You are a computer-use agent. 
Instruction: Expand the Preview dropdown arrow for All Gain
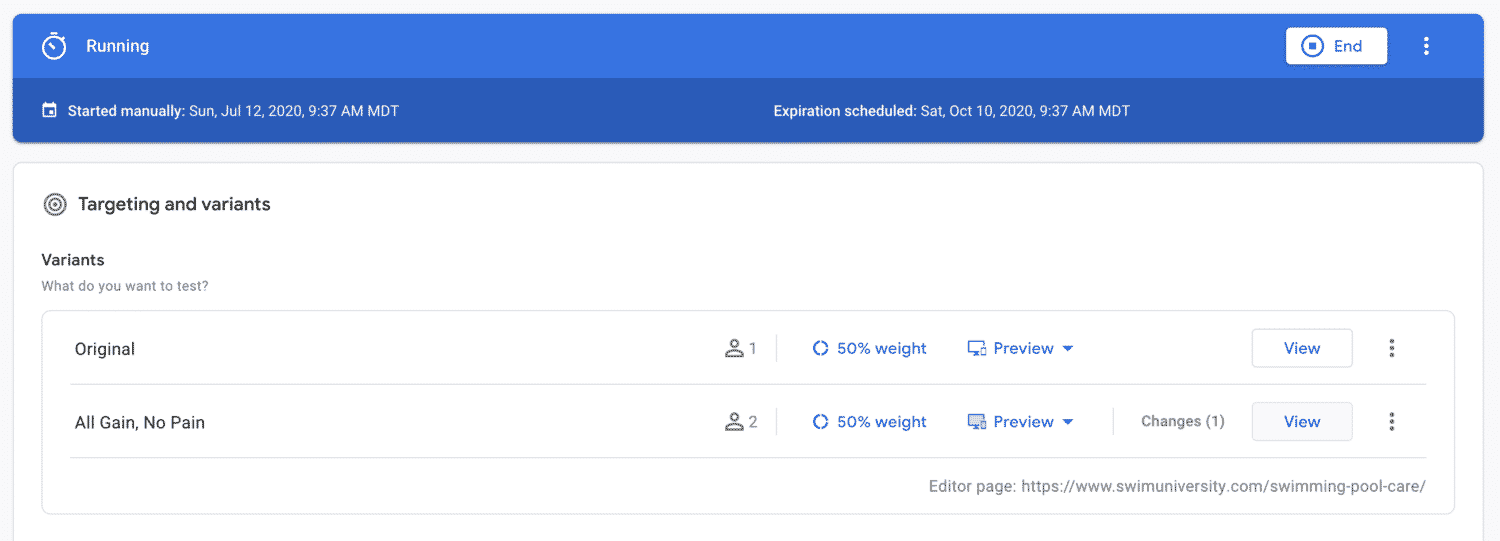1068,422
